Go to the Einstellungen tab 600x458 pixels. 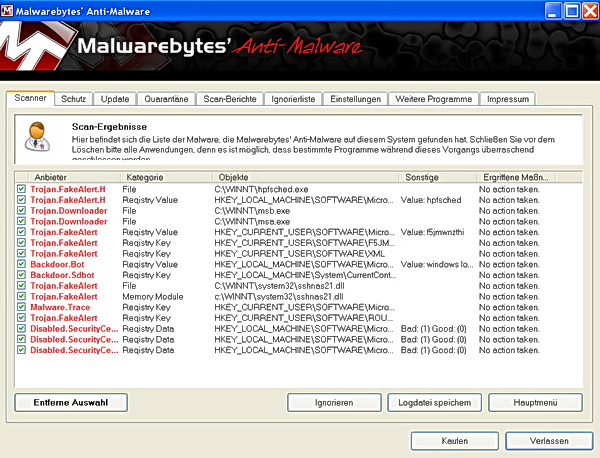pyautogui.click(x=355, y=99)
